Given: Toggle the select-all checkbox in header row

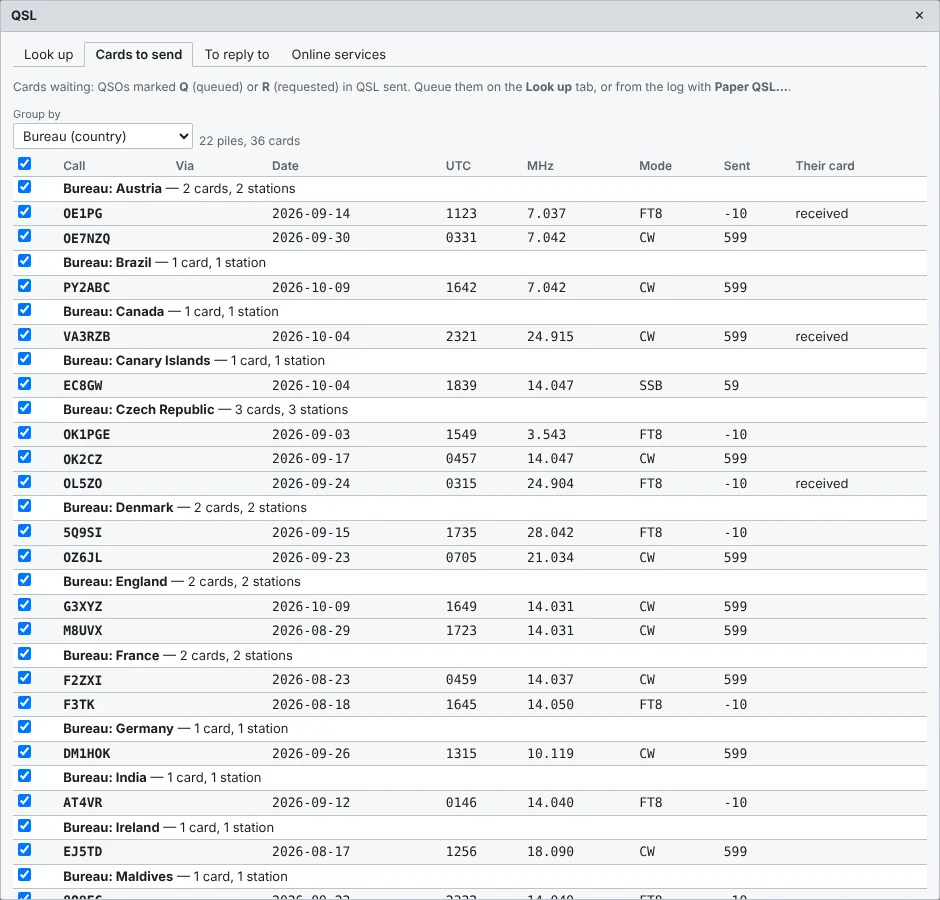Looking at the screenshot, I should pyautogui.click(x=25, y=164).
